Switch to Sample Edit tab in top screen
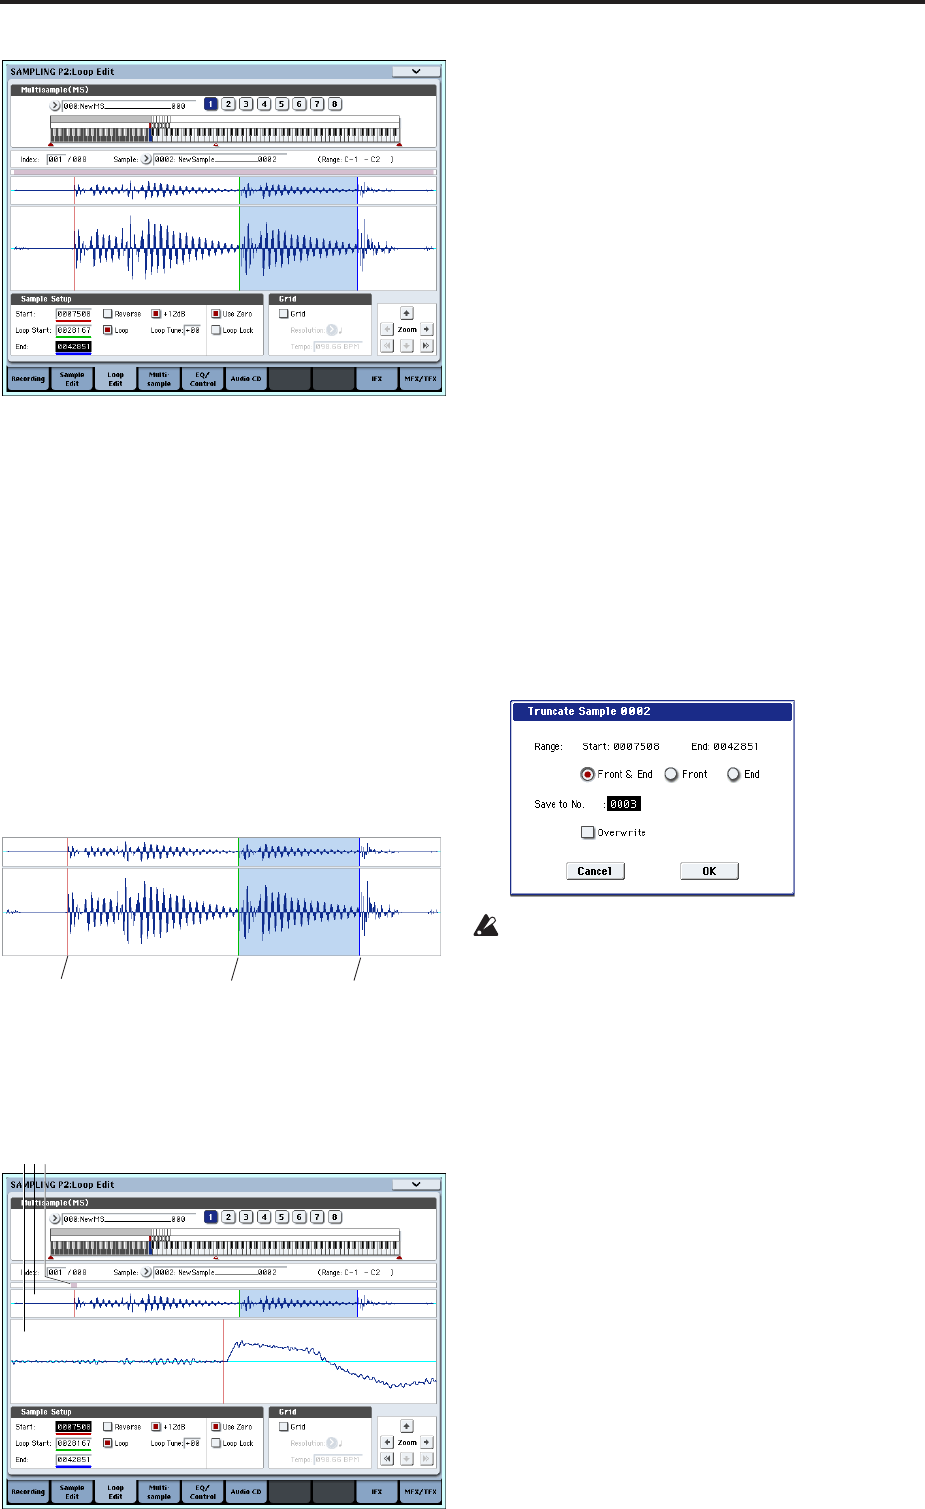Image resolution: width=925 pixels, height=1509 pixels. [x=72, y=379]
